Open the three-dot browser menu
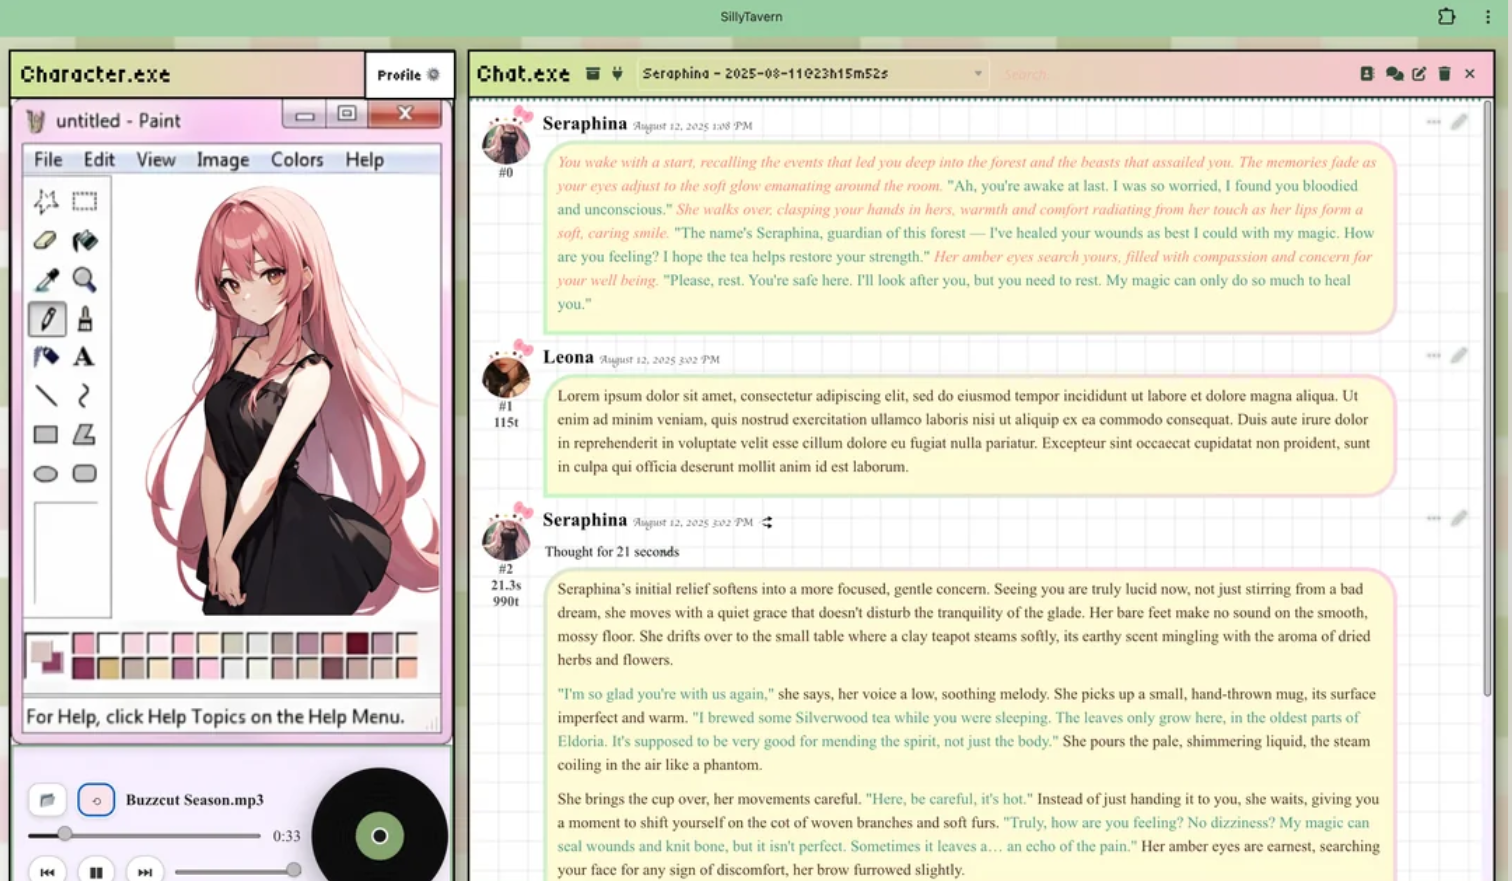 tap(1488, 16)
